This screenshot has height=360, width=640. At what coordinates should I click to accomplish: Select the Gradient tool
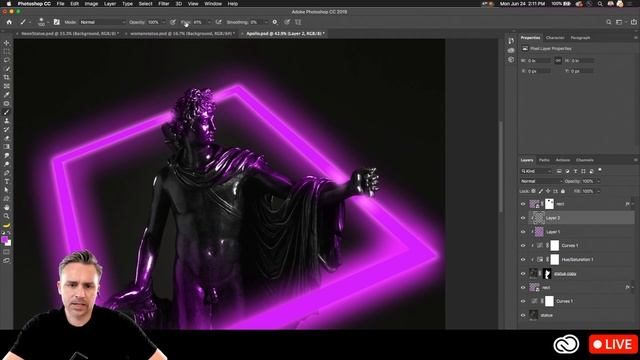pyautogui.click(x=7, y=147)
